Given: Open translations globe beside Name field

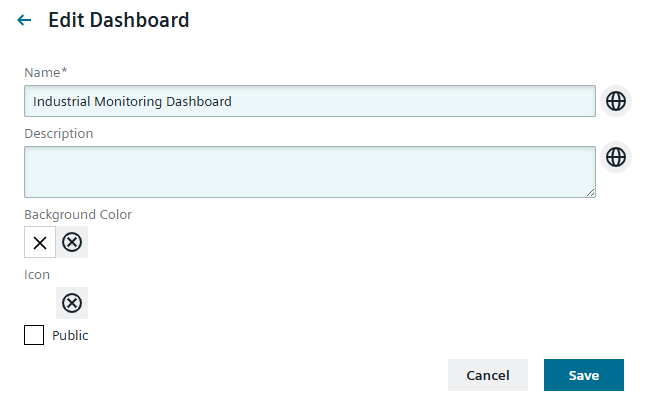Looking at the screenshot, I should click(x=616, y=101).
